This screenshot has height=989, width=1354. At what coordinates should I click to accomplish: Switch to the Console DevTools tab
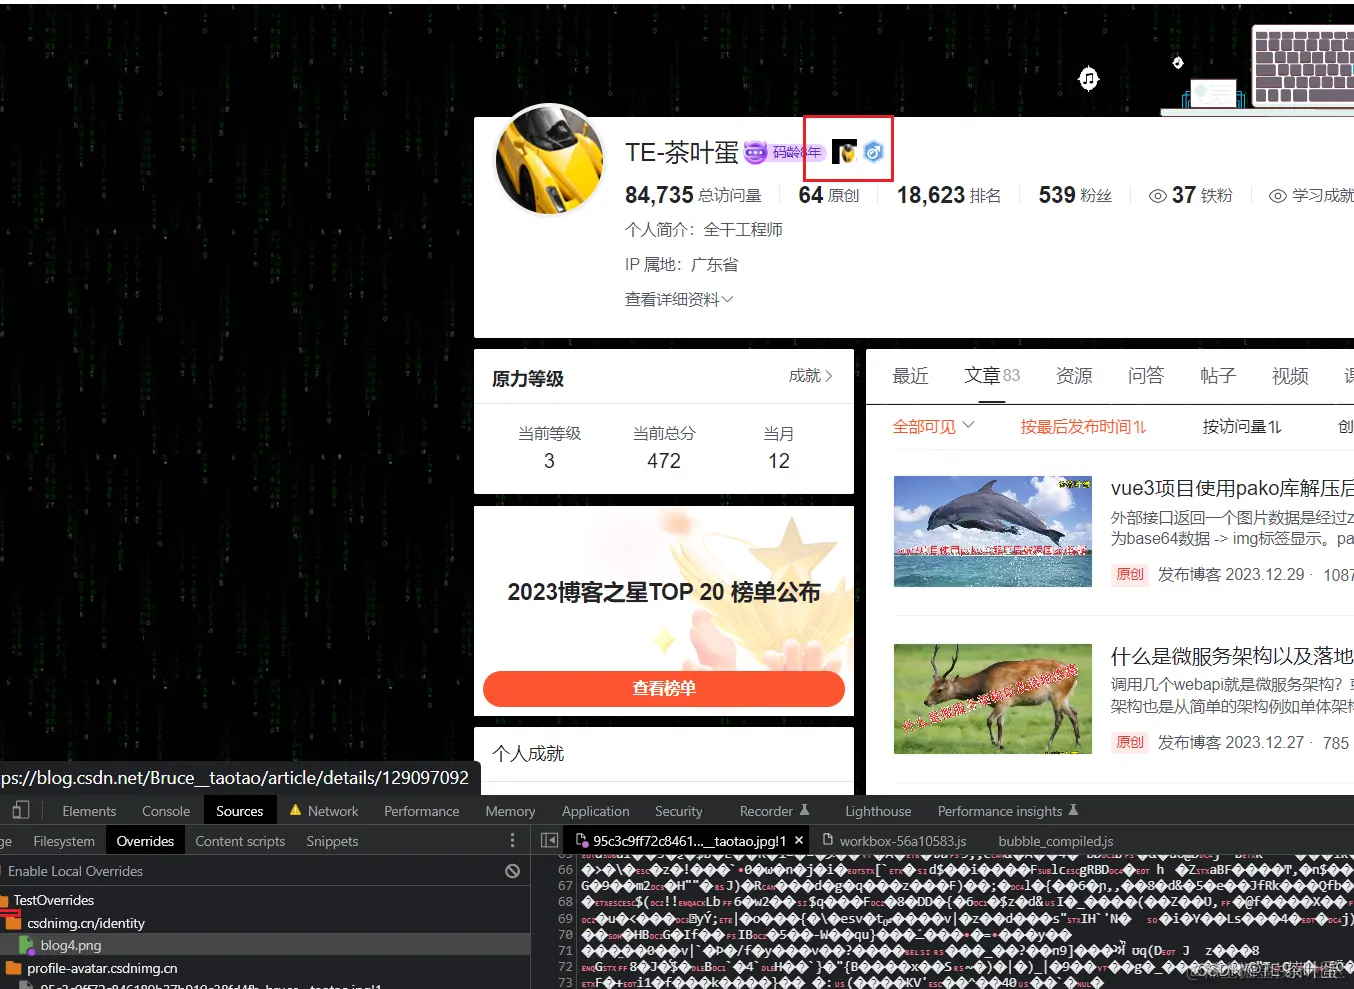(x=166, y=811)
